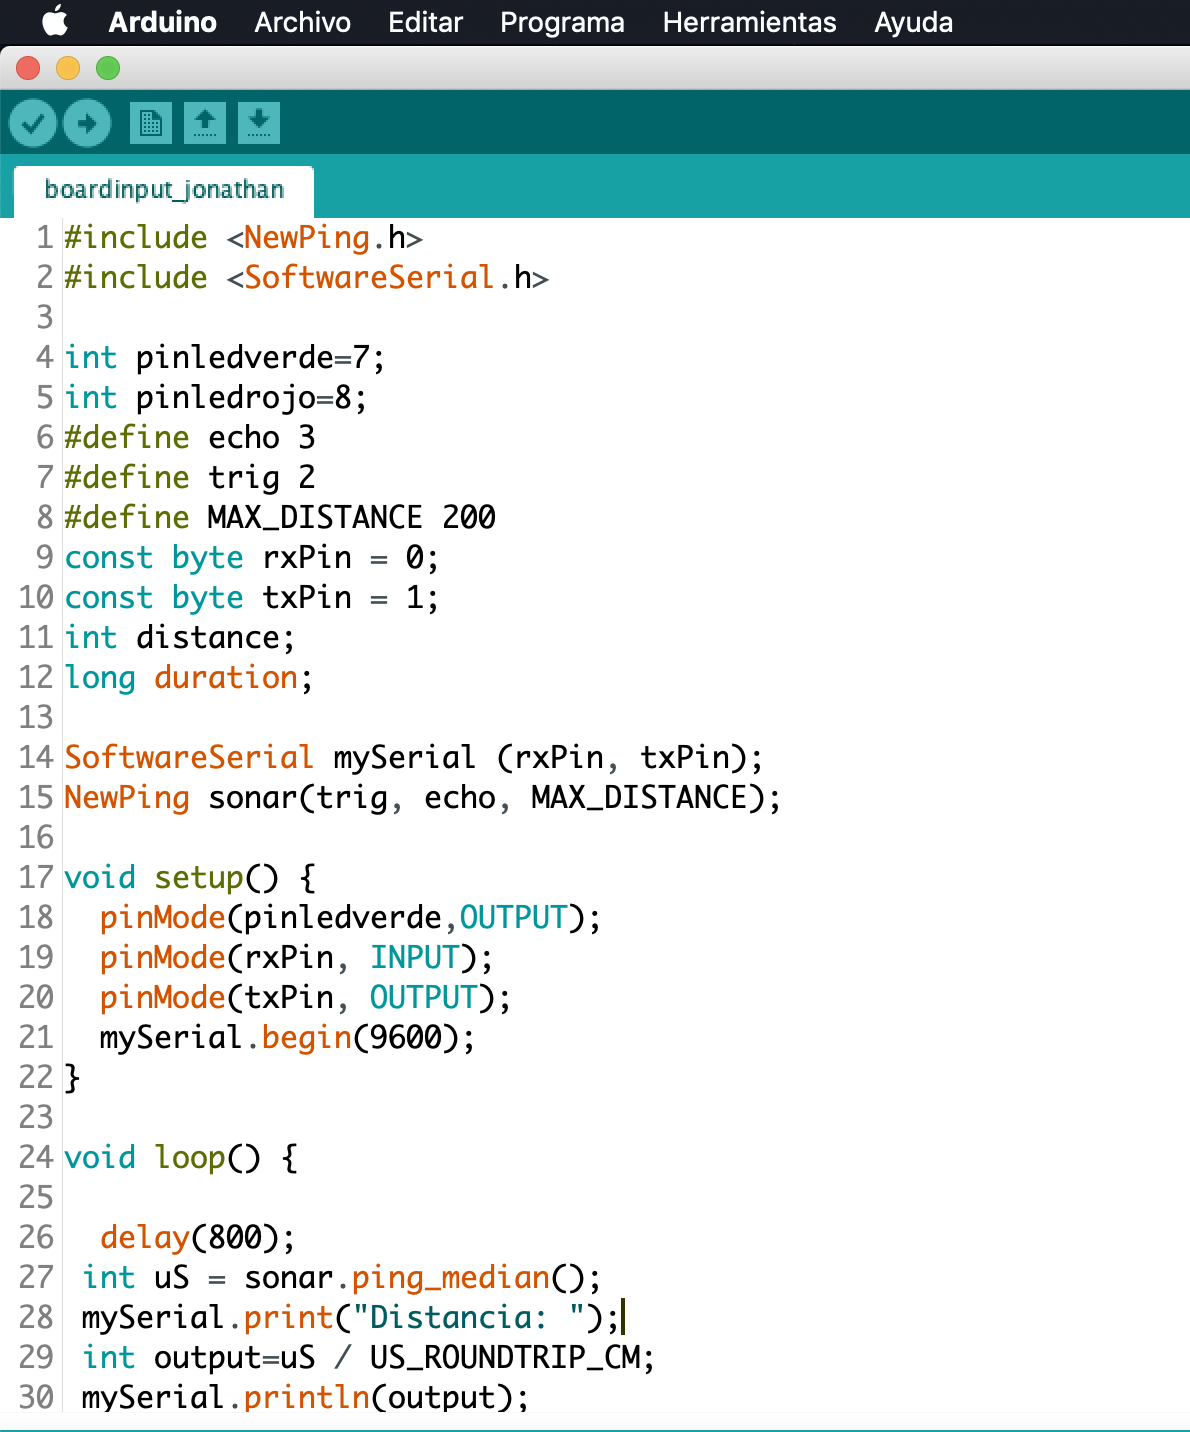
Task: Click the Verify checkmark button
Action: click(33, 123)
